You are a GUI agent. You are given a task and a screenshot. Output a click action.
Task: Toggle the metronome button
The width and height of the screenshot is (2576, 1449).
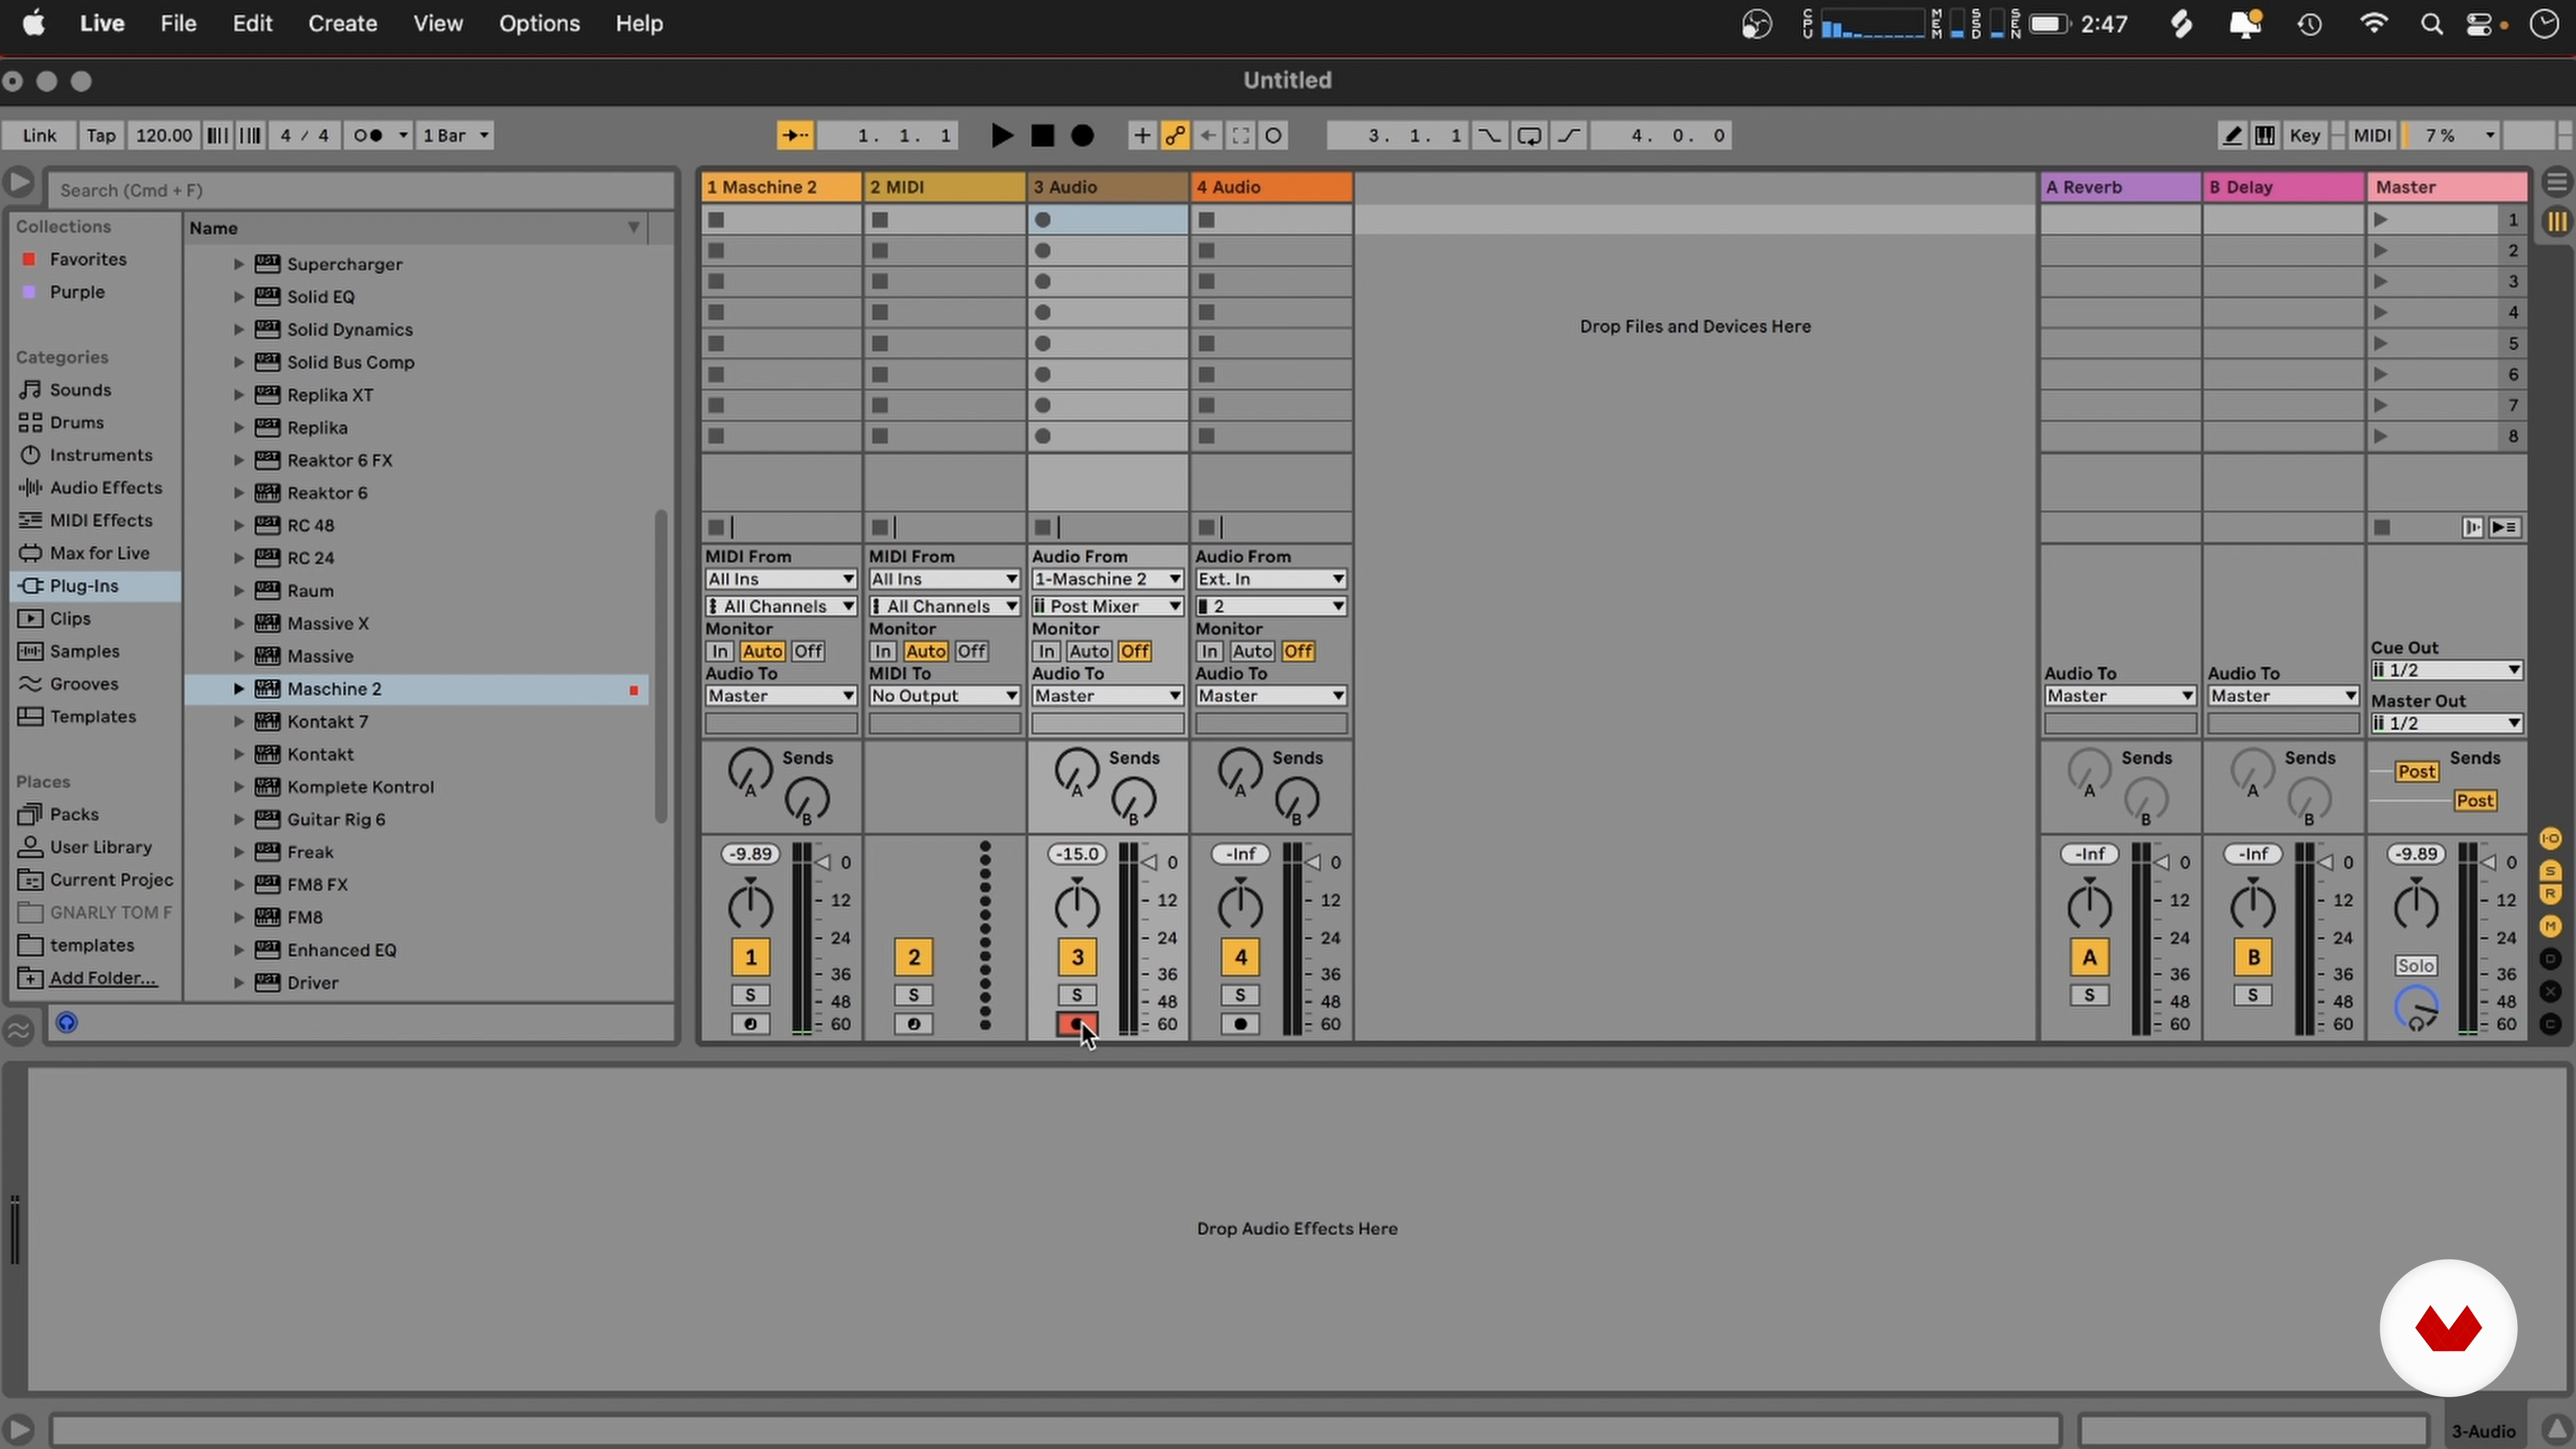[369, 135]
